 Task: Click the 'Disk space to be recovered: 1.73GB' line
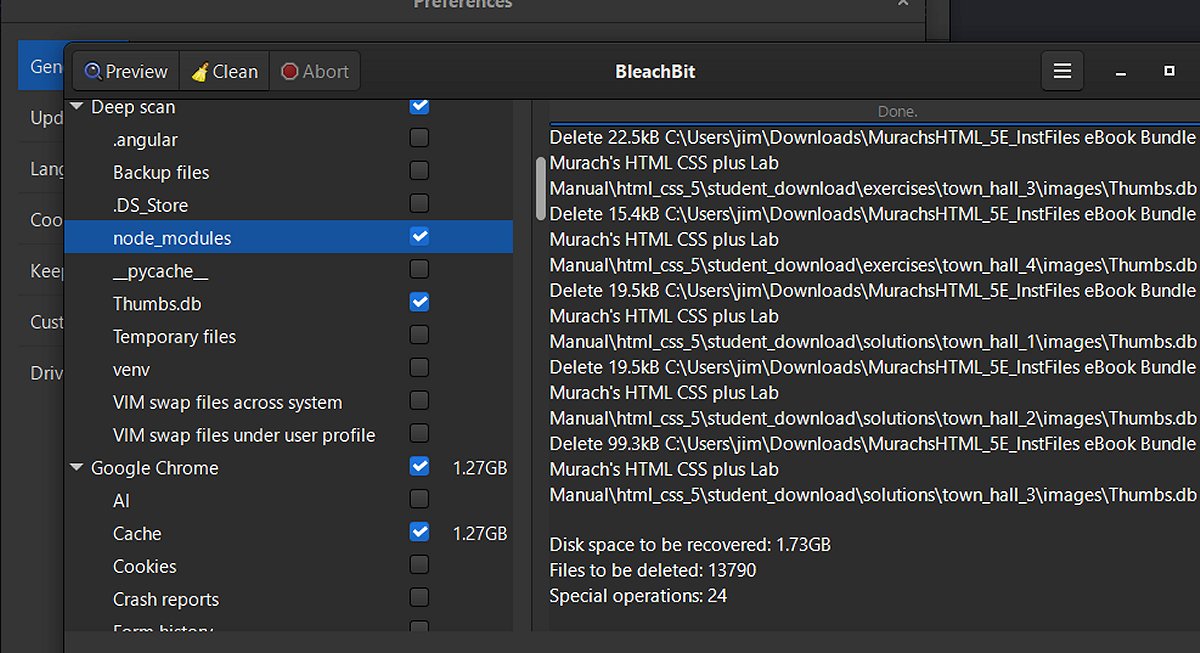(690, 545)
